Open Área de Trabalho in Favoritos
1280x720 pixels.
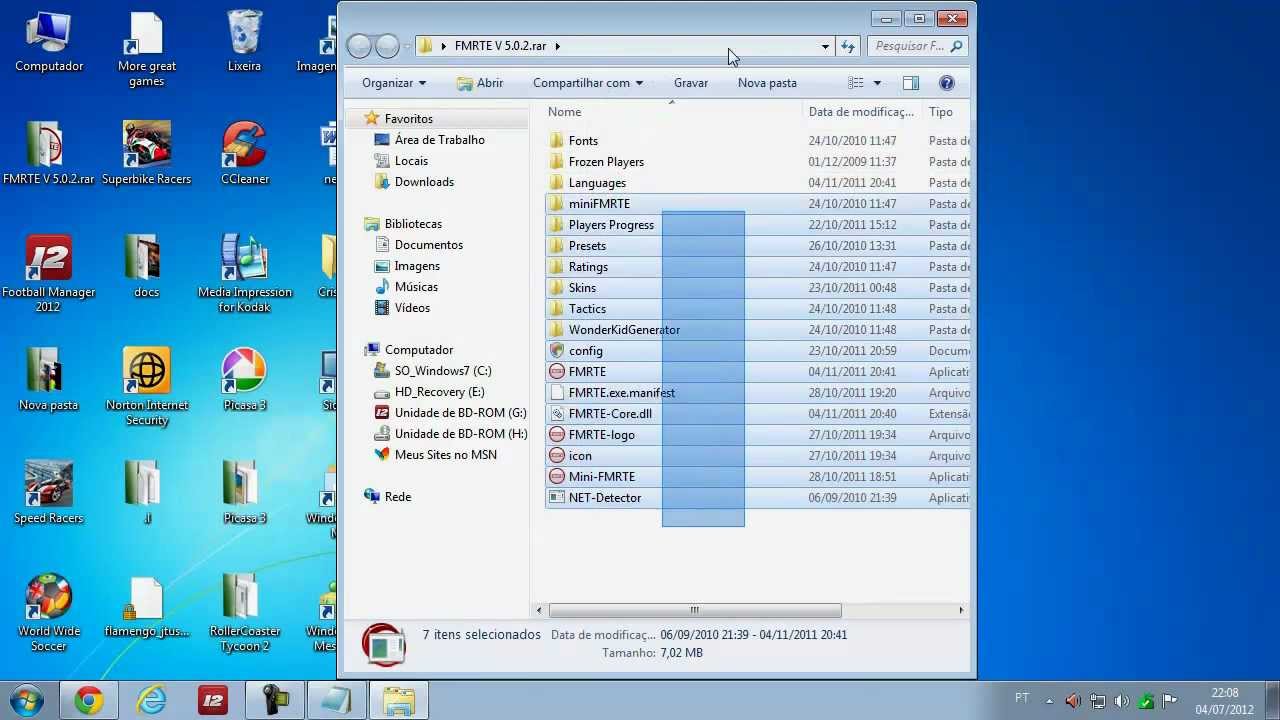[x=439, y=140]
